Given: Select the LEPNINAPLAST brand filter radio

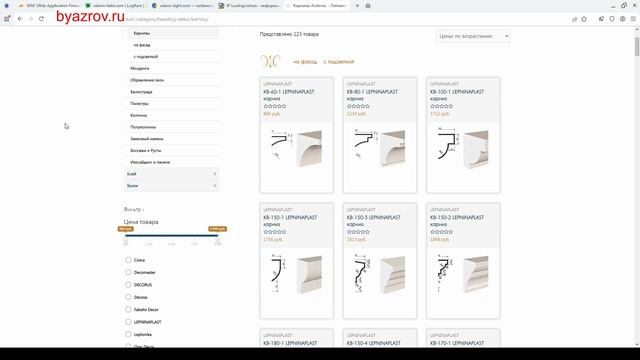Looking at the screenshot, I should point(128,322).
